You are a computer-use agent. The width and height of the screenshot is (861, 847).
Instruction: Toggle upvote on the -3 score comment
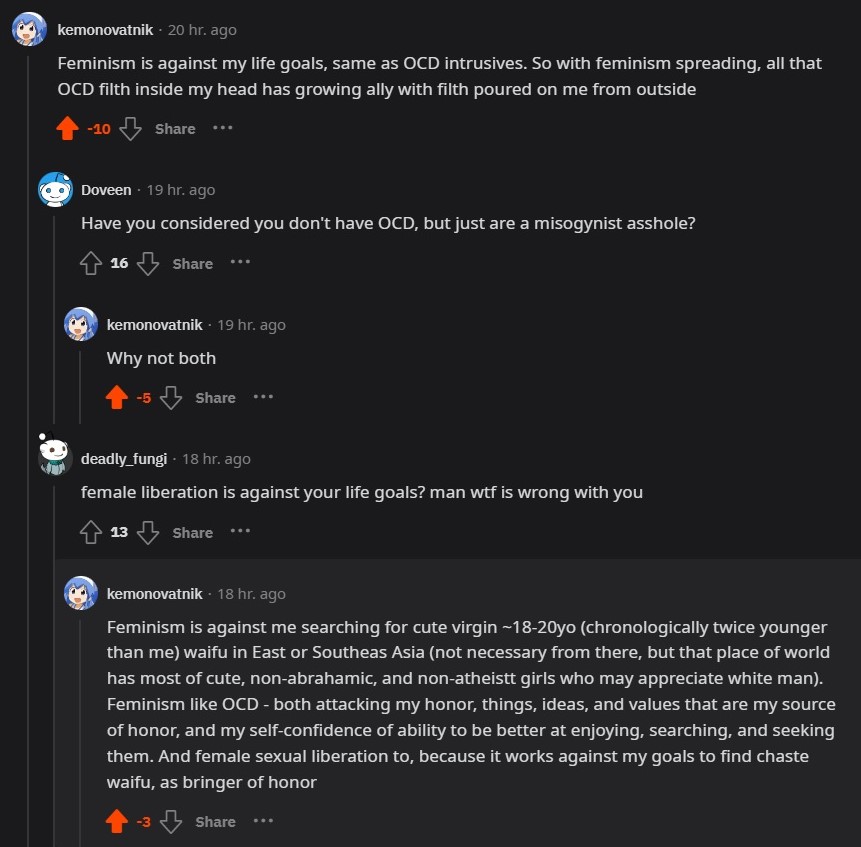click(116, 821)
